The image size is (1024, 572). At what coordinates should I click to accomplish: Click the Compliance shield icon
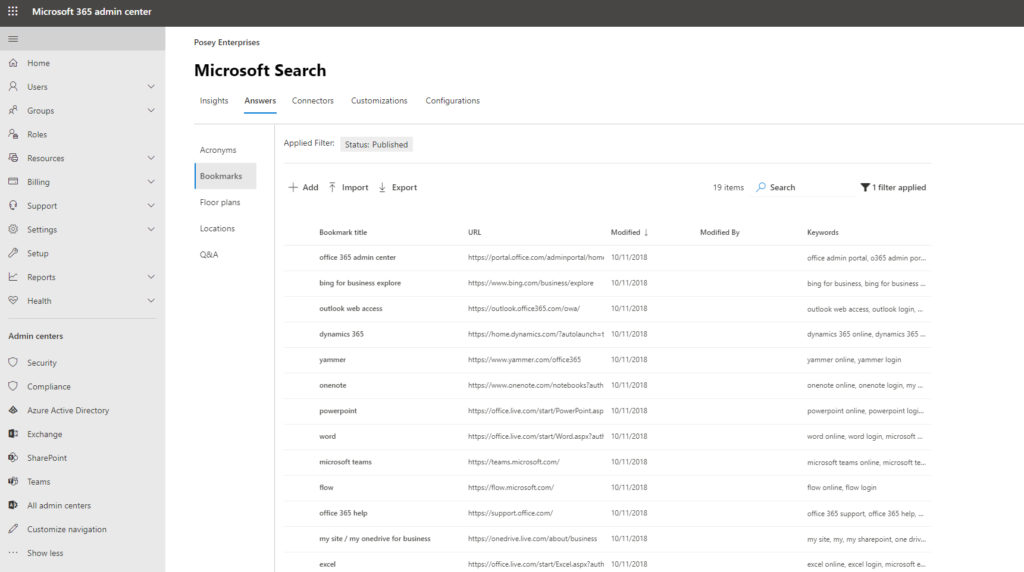13,386
